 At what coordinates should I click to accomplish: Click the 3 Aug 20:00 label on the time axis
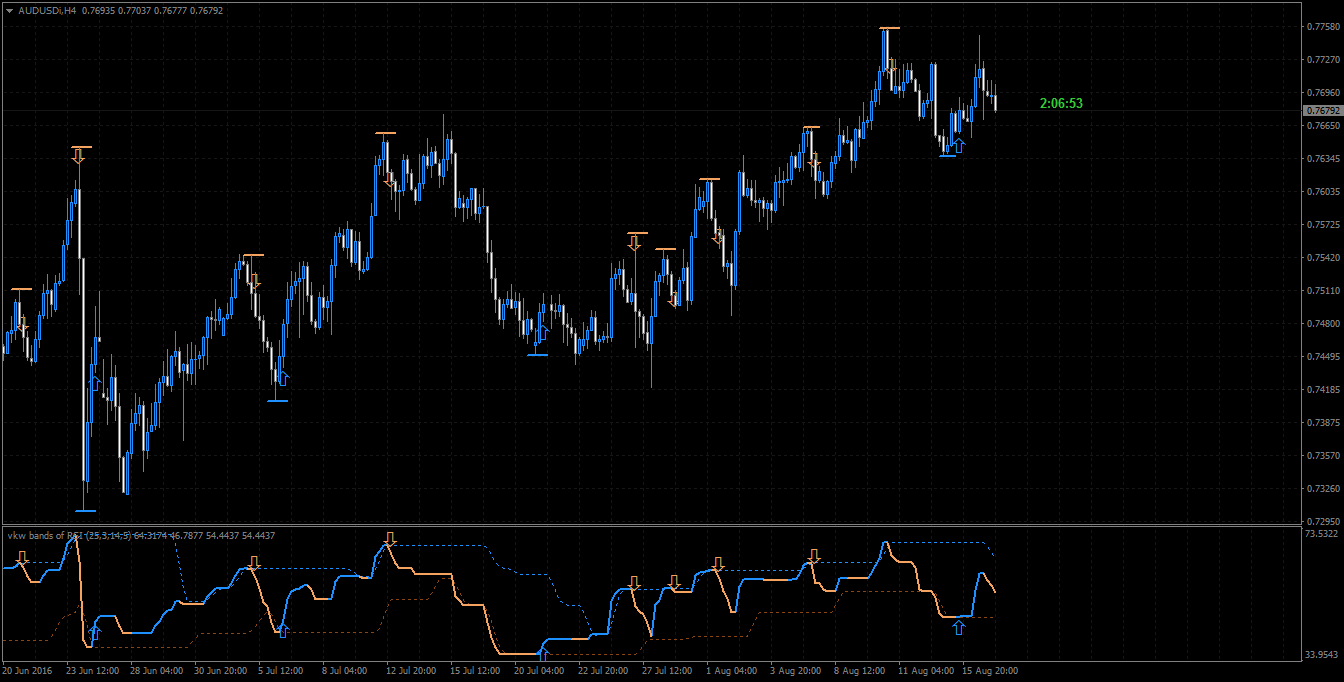pyautogui.click(x=796, y=670)
